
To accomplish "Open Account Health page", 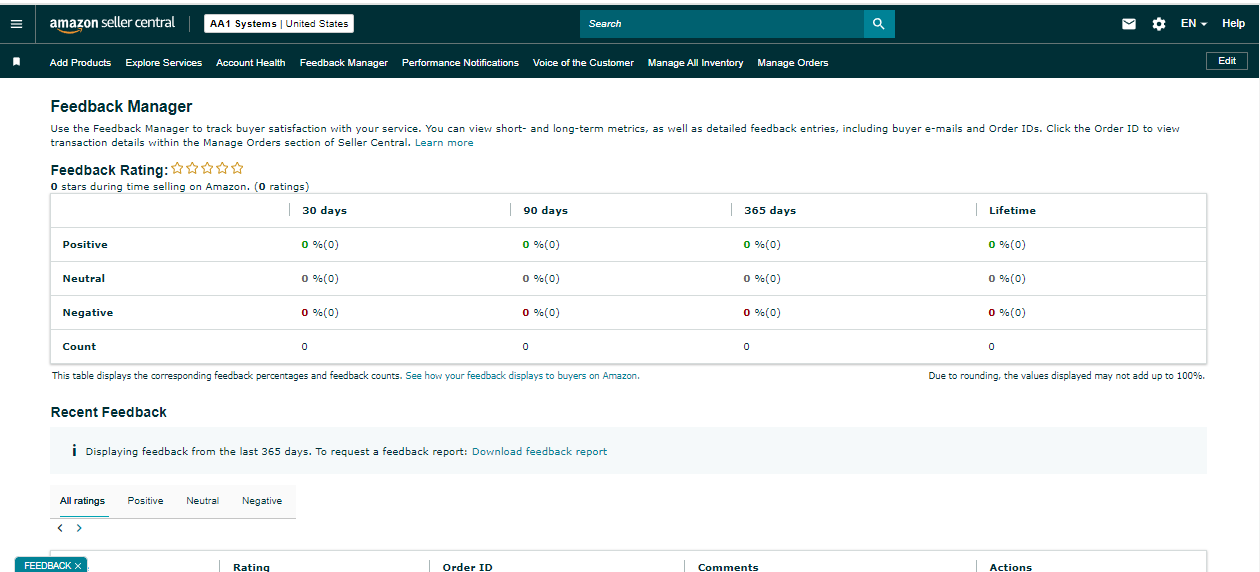I will point(251,63).
